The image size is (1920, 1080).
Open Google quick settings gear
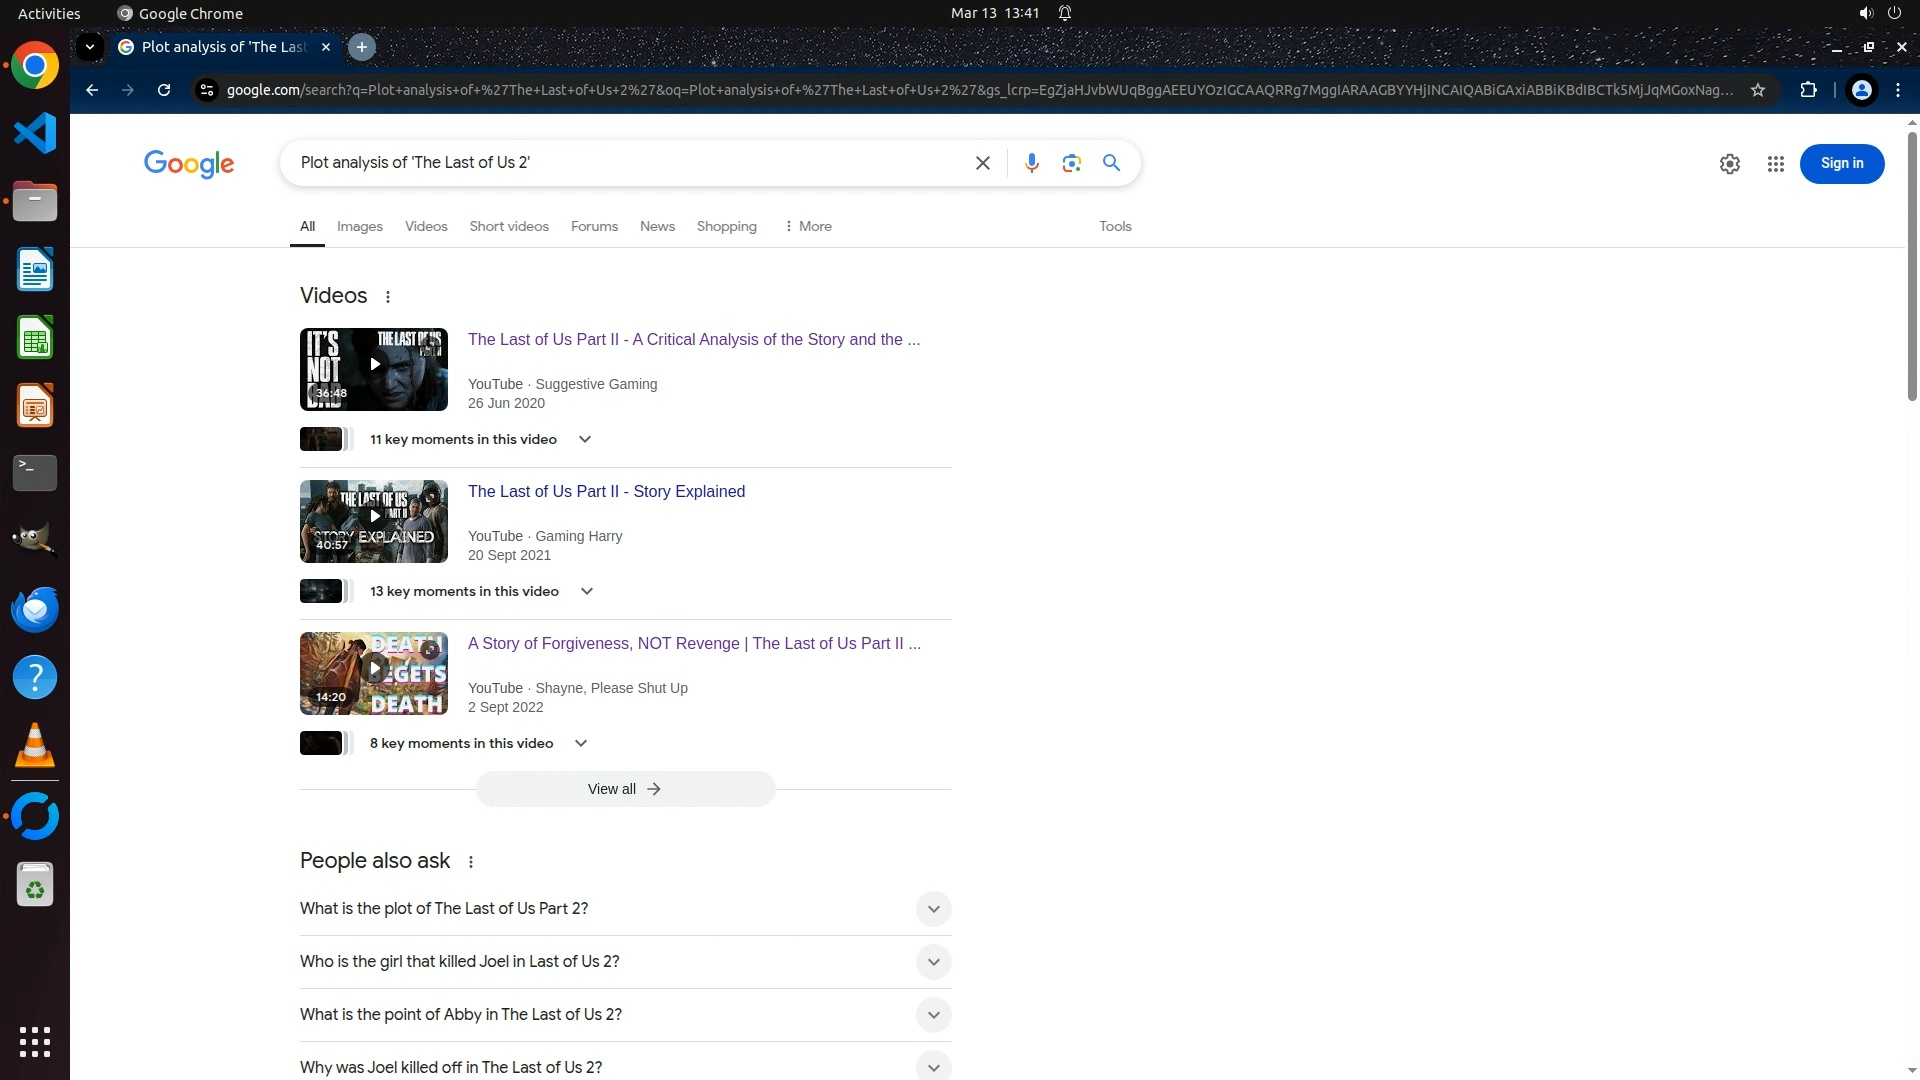[1729, 164]
